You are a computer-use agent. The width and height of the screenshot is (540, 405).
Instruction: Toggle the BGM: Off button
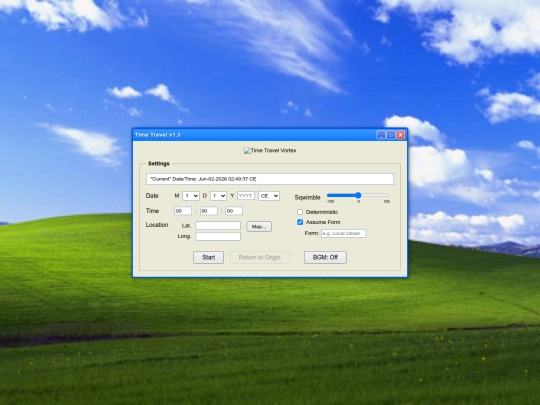click(x=325, y=257)
